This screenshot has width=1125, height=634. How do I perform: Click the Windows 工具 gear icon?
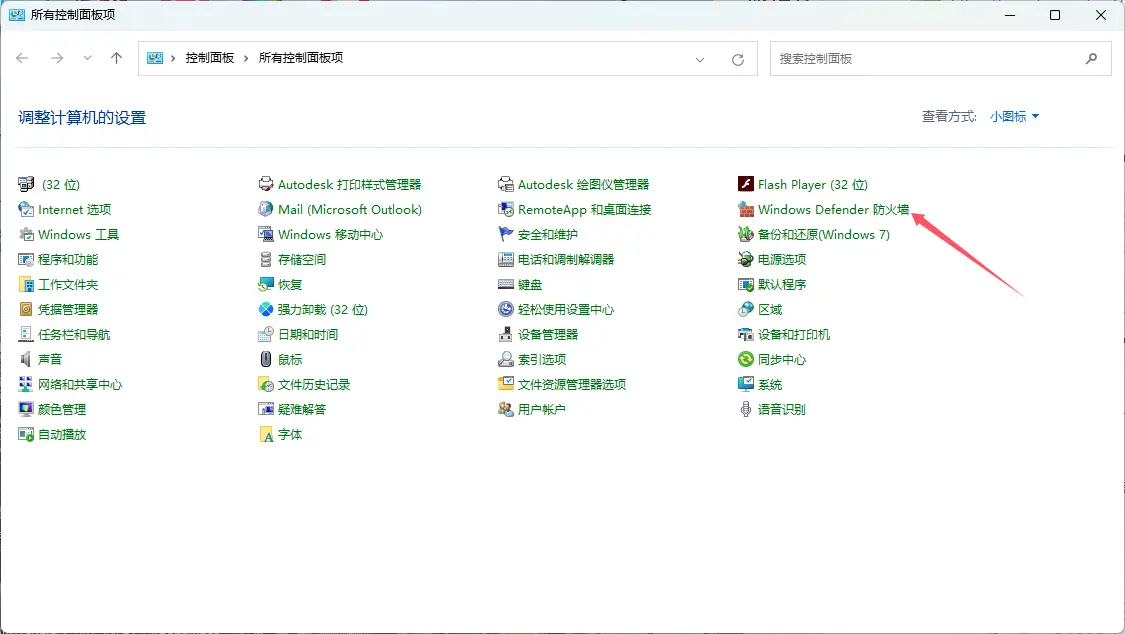(26, 235)
